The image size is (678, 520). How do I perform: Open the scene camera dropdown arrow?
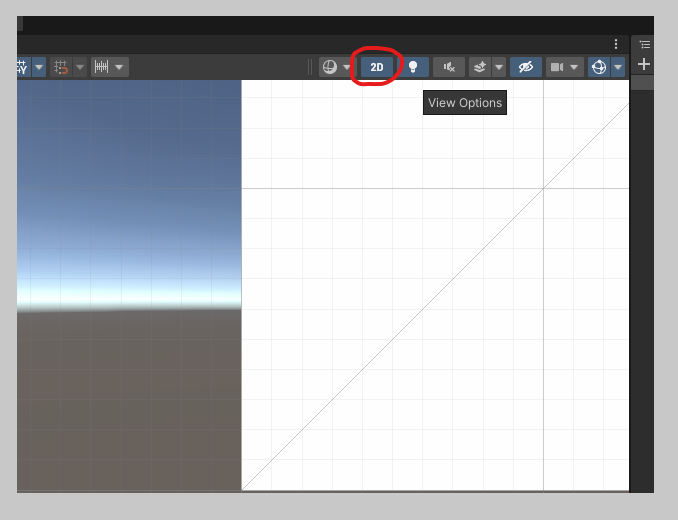pos(574,67)
